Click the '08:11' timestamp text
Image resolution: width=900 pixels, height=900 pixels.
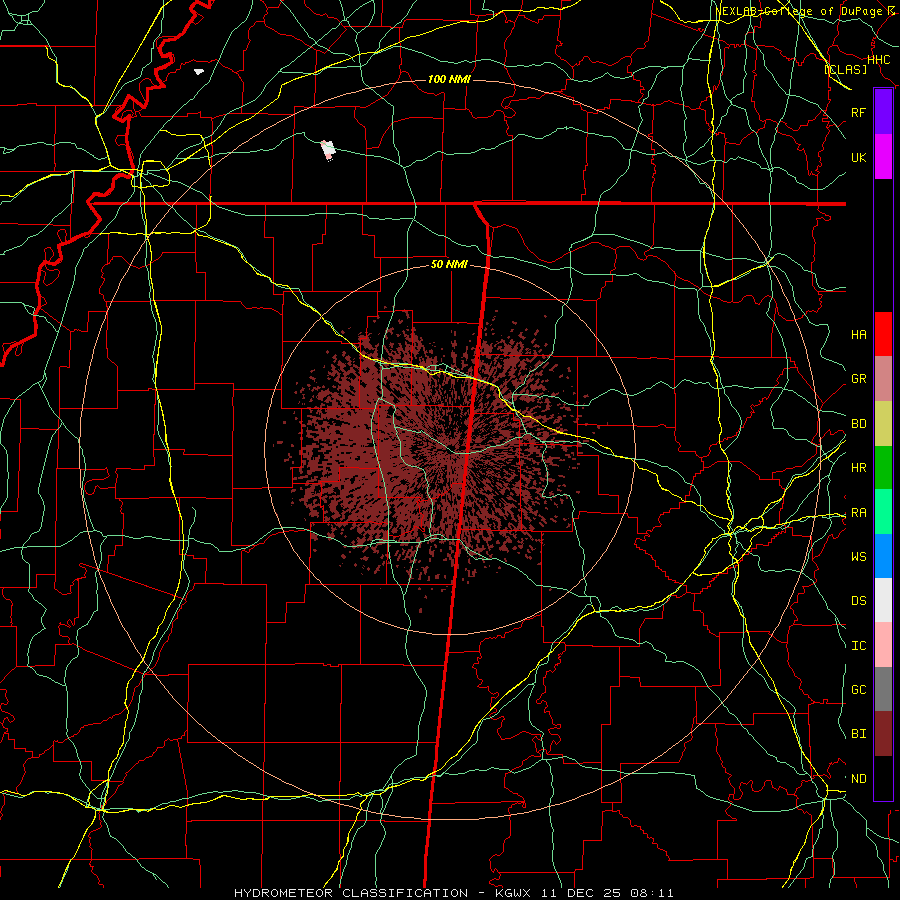651,893
